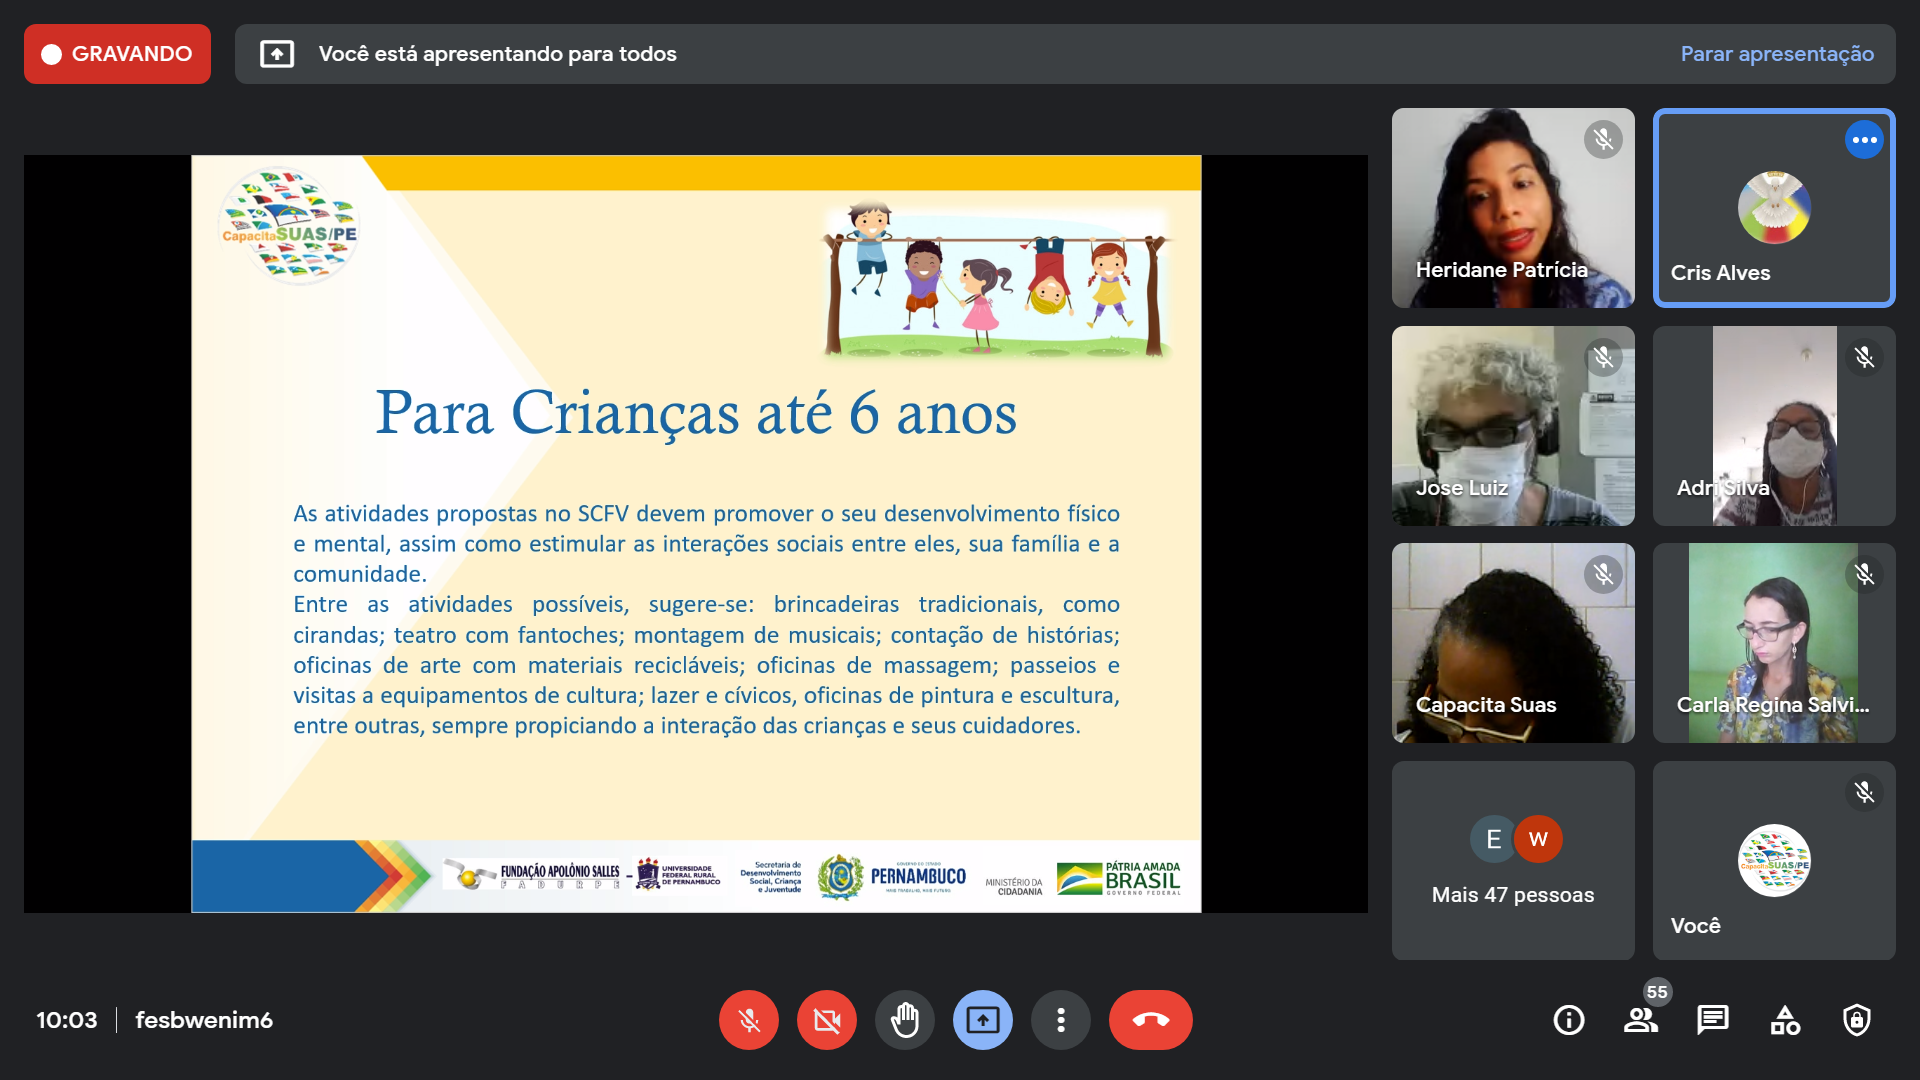Image resolution: width=1920 pixels, height=1080 pixels.
Task: Raise hand using the hand icon
Action: pos(905,1020)
